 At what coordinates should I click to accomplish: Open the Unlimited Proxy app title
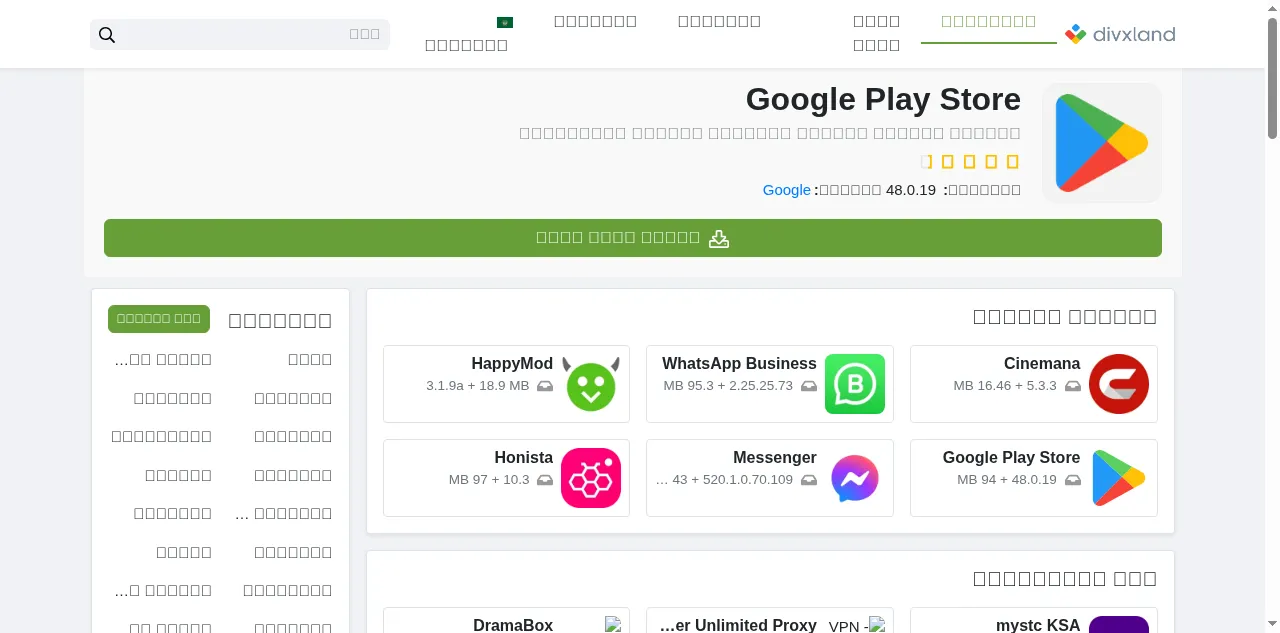pyautogui.click(x=739, y=625)
